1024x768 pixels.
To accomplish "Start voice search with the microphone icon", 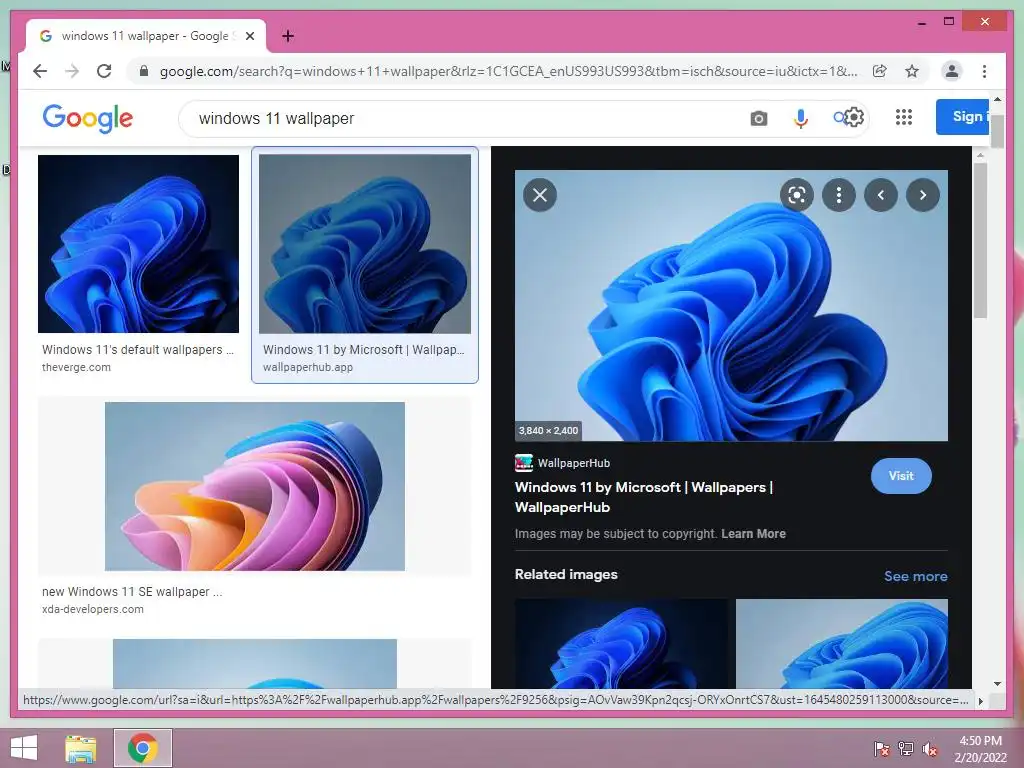I will point(801,118).
